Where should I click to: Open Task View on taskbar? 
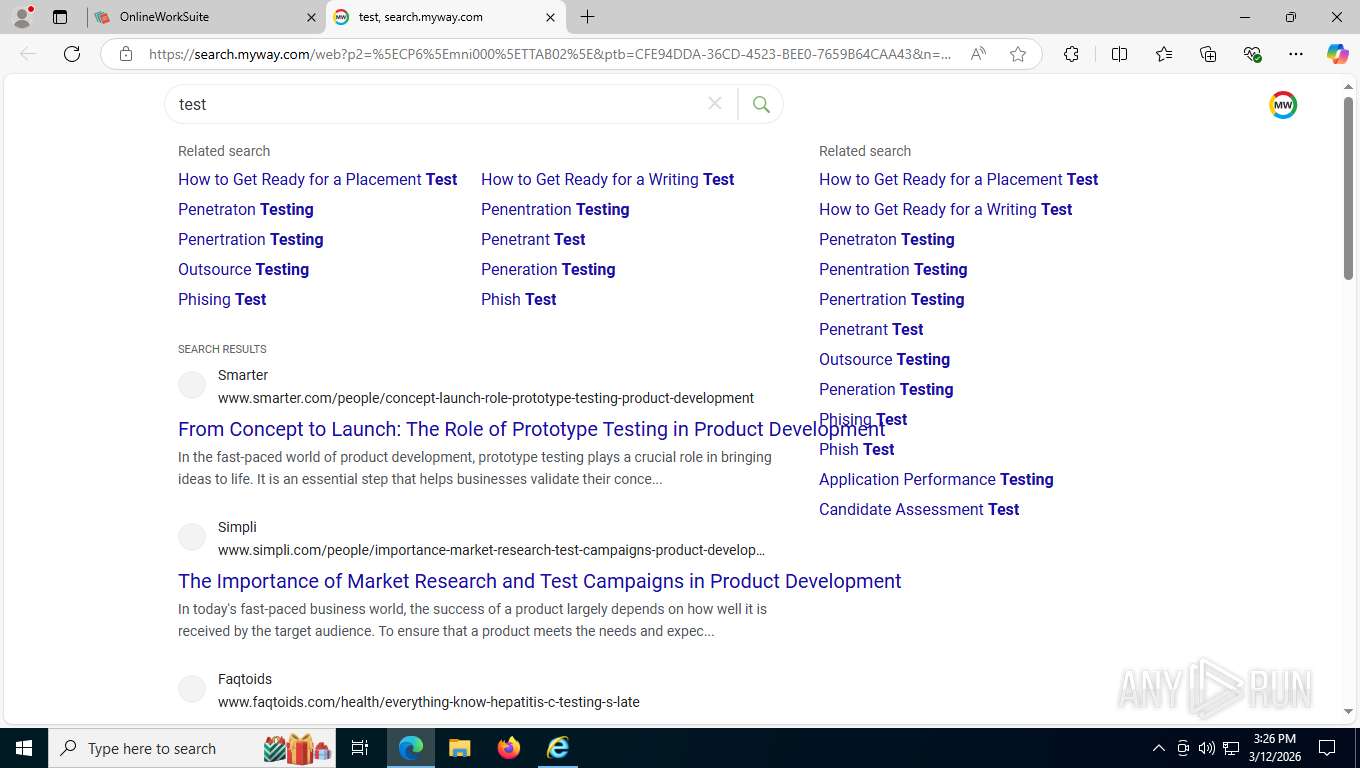click(360, 748)
